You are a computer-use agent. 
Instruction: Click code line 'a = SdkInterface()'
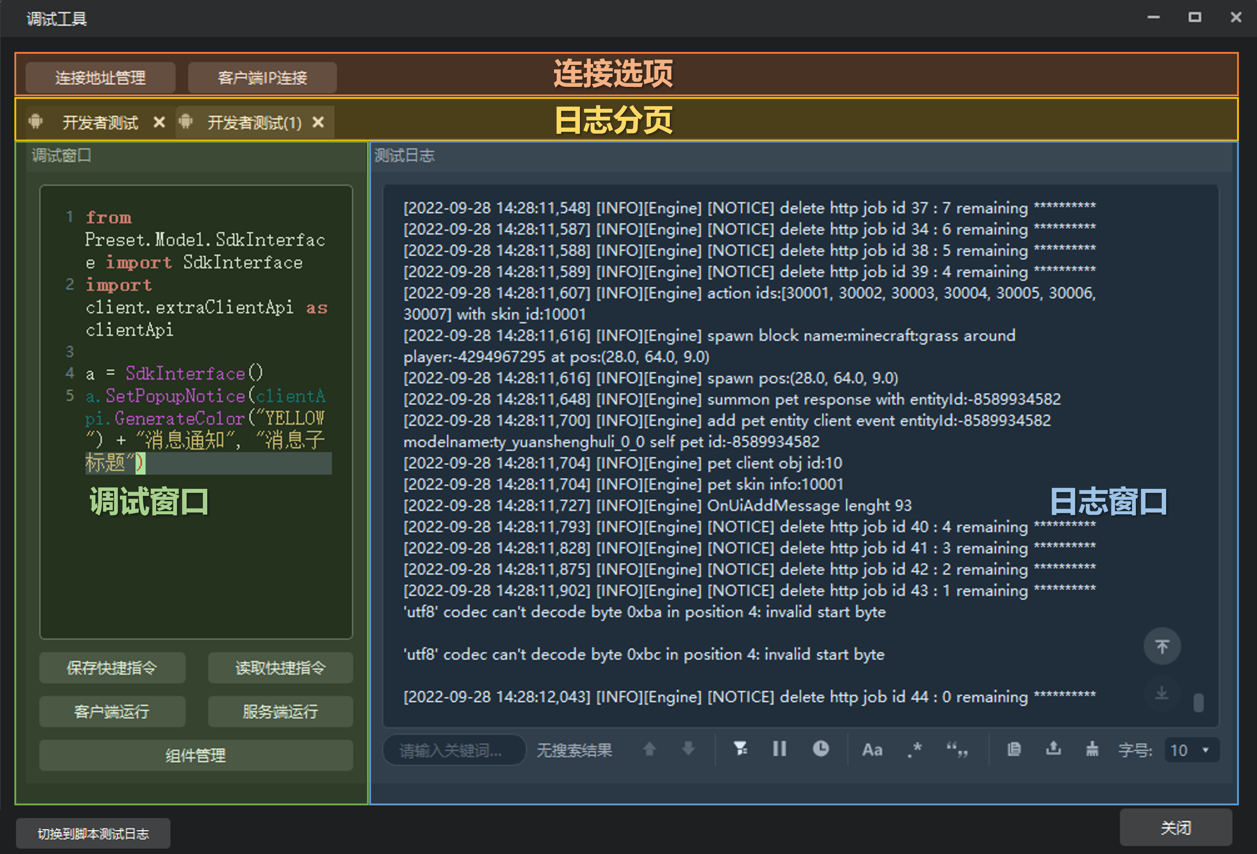coord(175,373)
